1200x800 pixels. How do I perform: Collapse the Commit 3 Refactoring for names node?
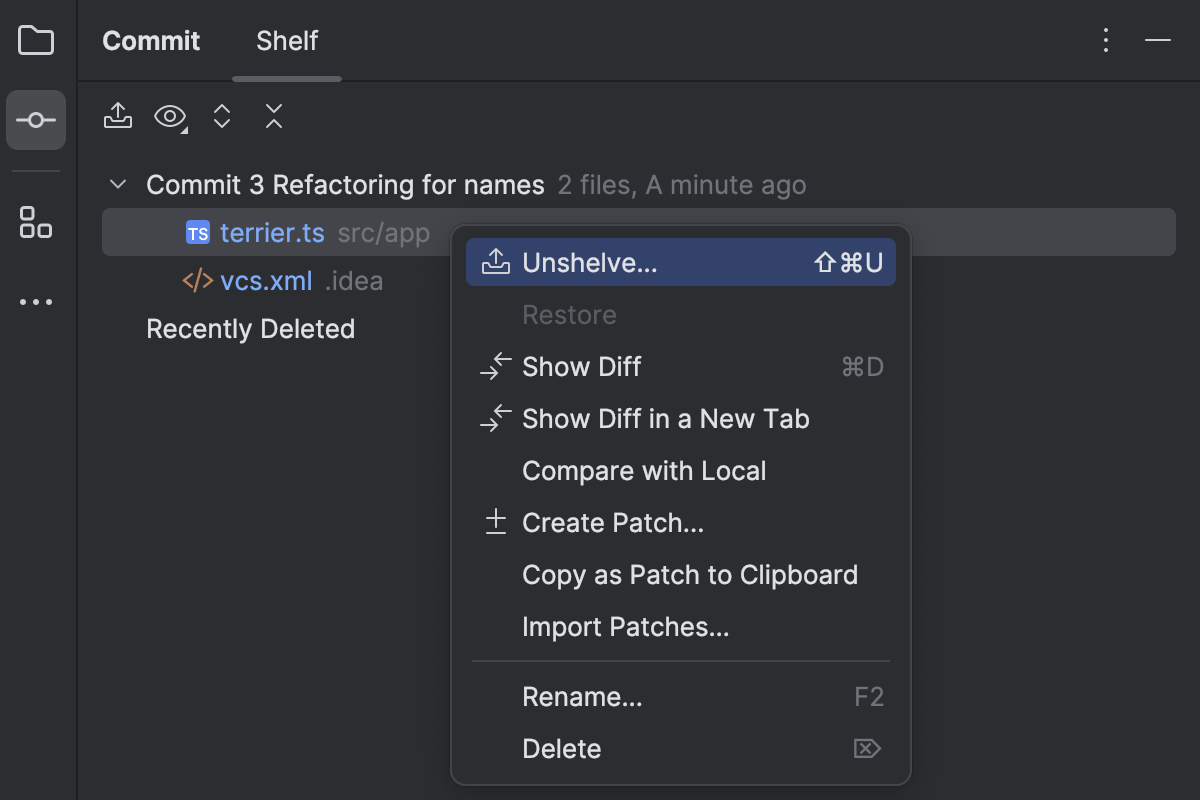click(117, 184)
